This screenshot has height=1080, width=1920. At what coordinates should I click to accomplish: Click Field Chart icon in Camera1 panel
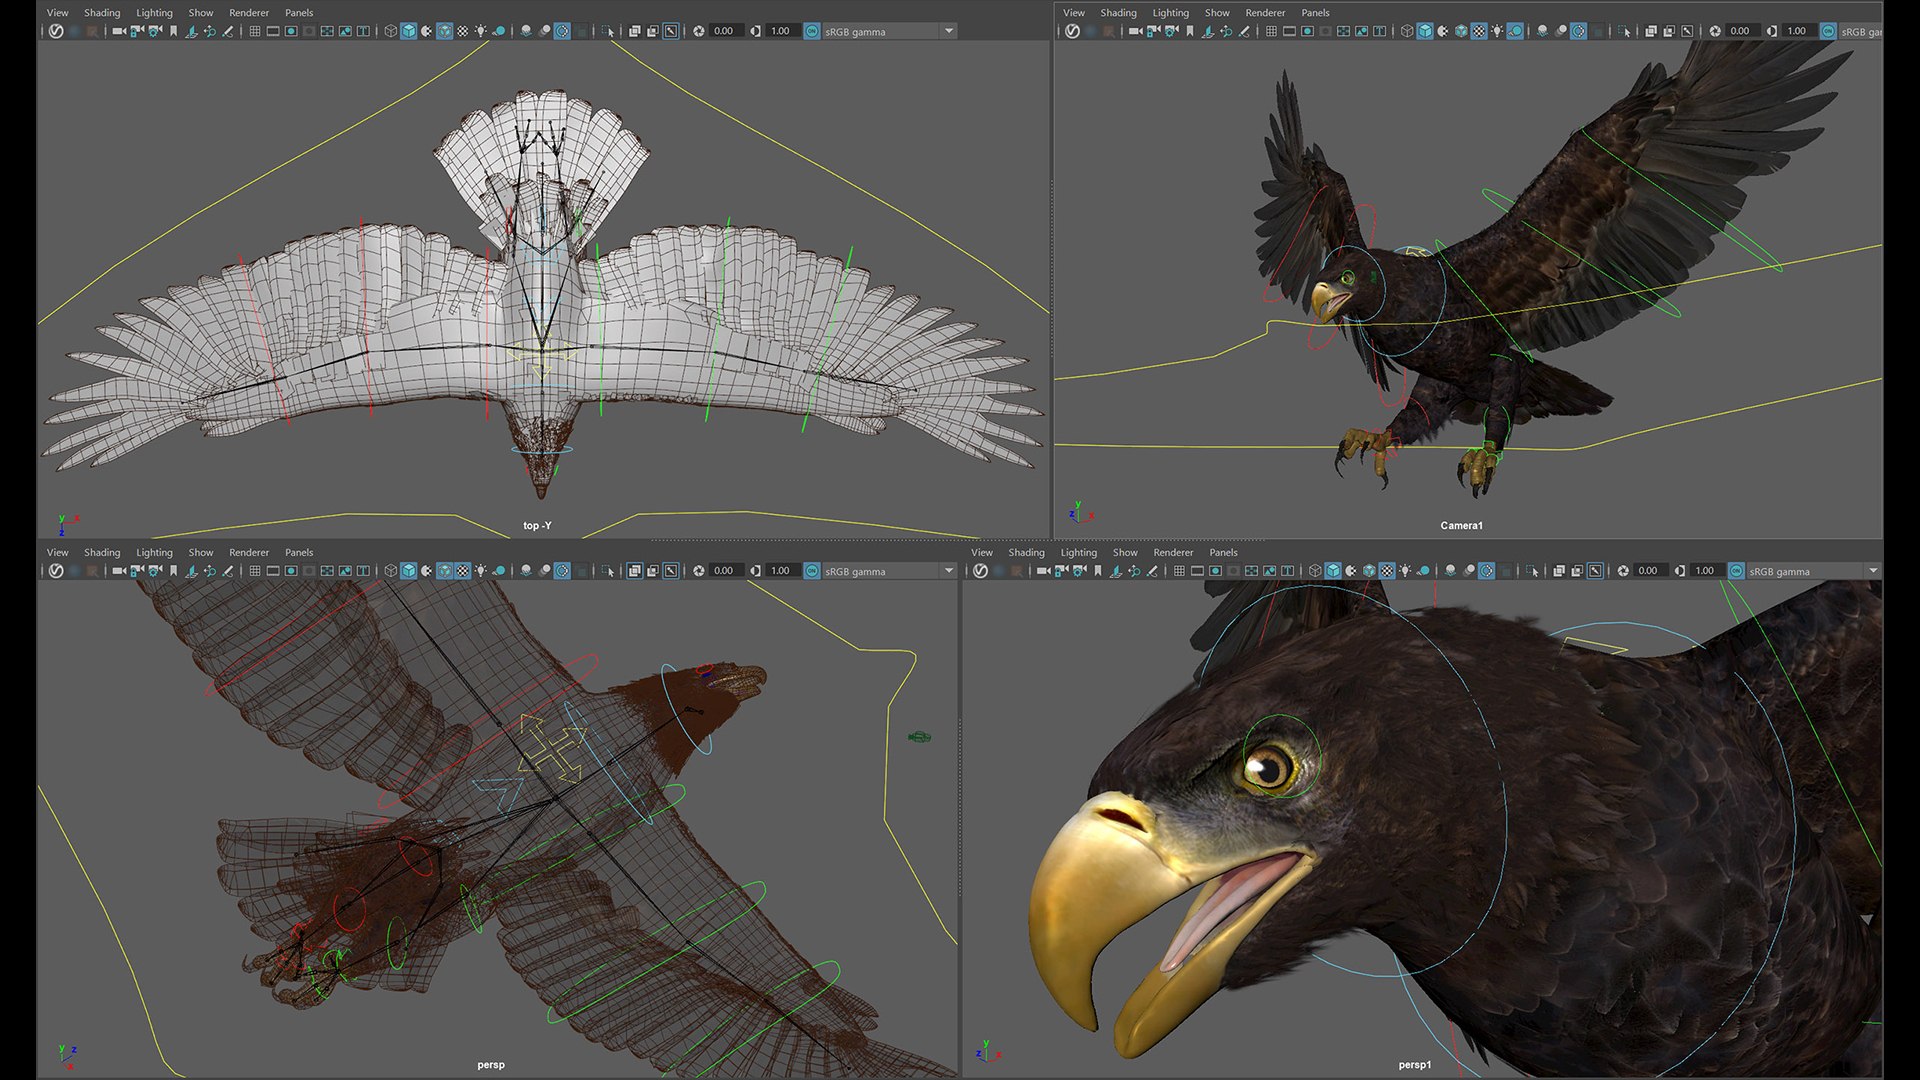tap(1343, 31)
